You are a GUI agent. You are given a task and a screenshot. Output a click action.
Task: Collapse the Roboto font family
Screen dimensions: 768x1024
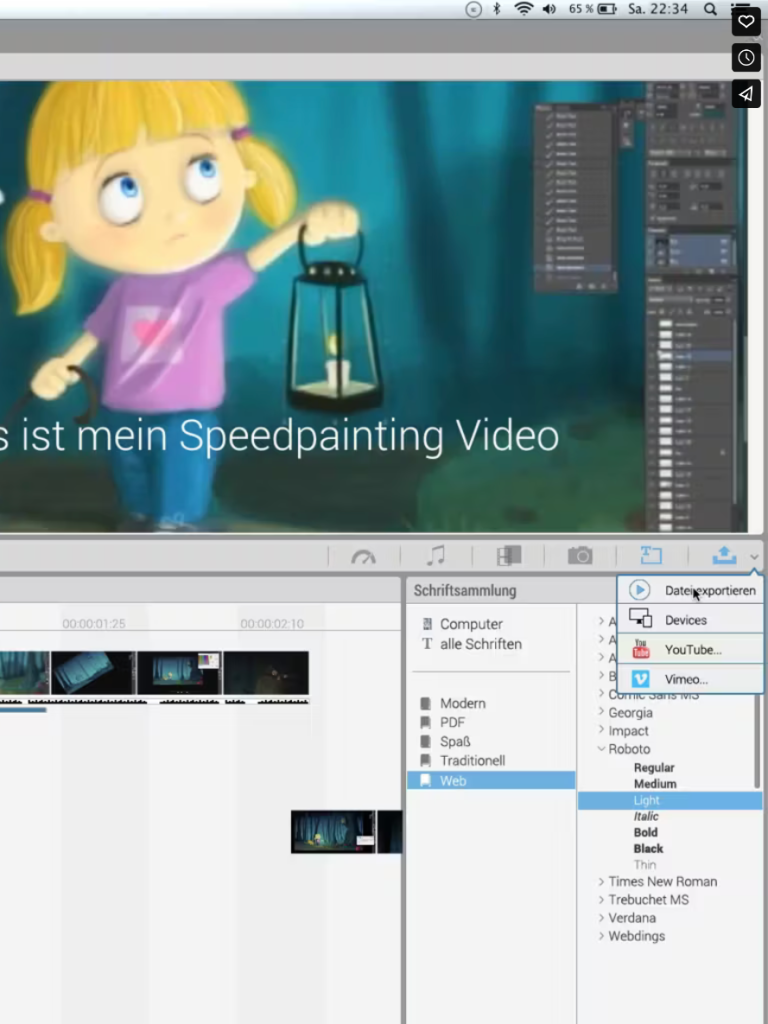[x=601, y=748]
